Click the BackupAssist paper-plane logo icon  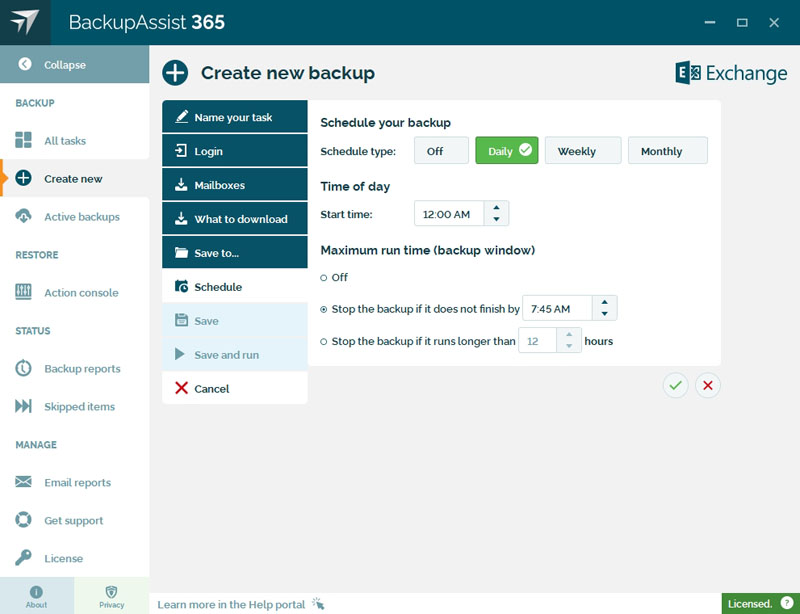pos(24,22)
